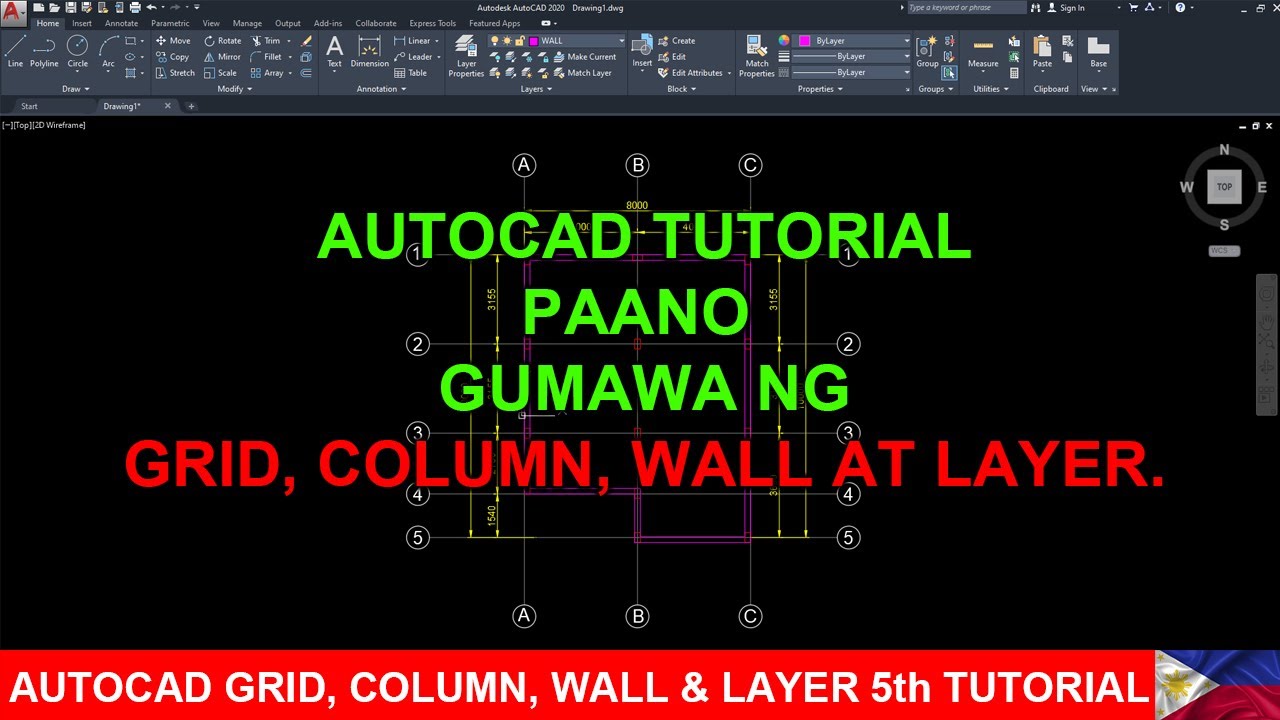The height and width of the screenshot is (720, 1280).
Task: Activate the Copy command
Action: (173, 57)
